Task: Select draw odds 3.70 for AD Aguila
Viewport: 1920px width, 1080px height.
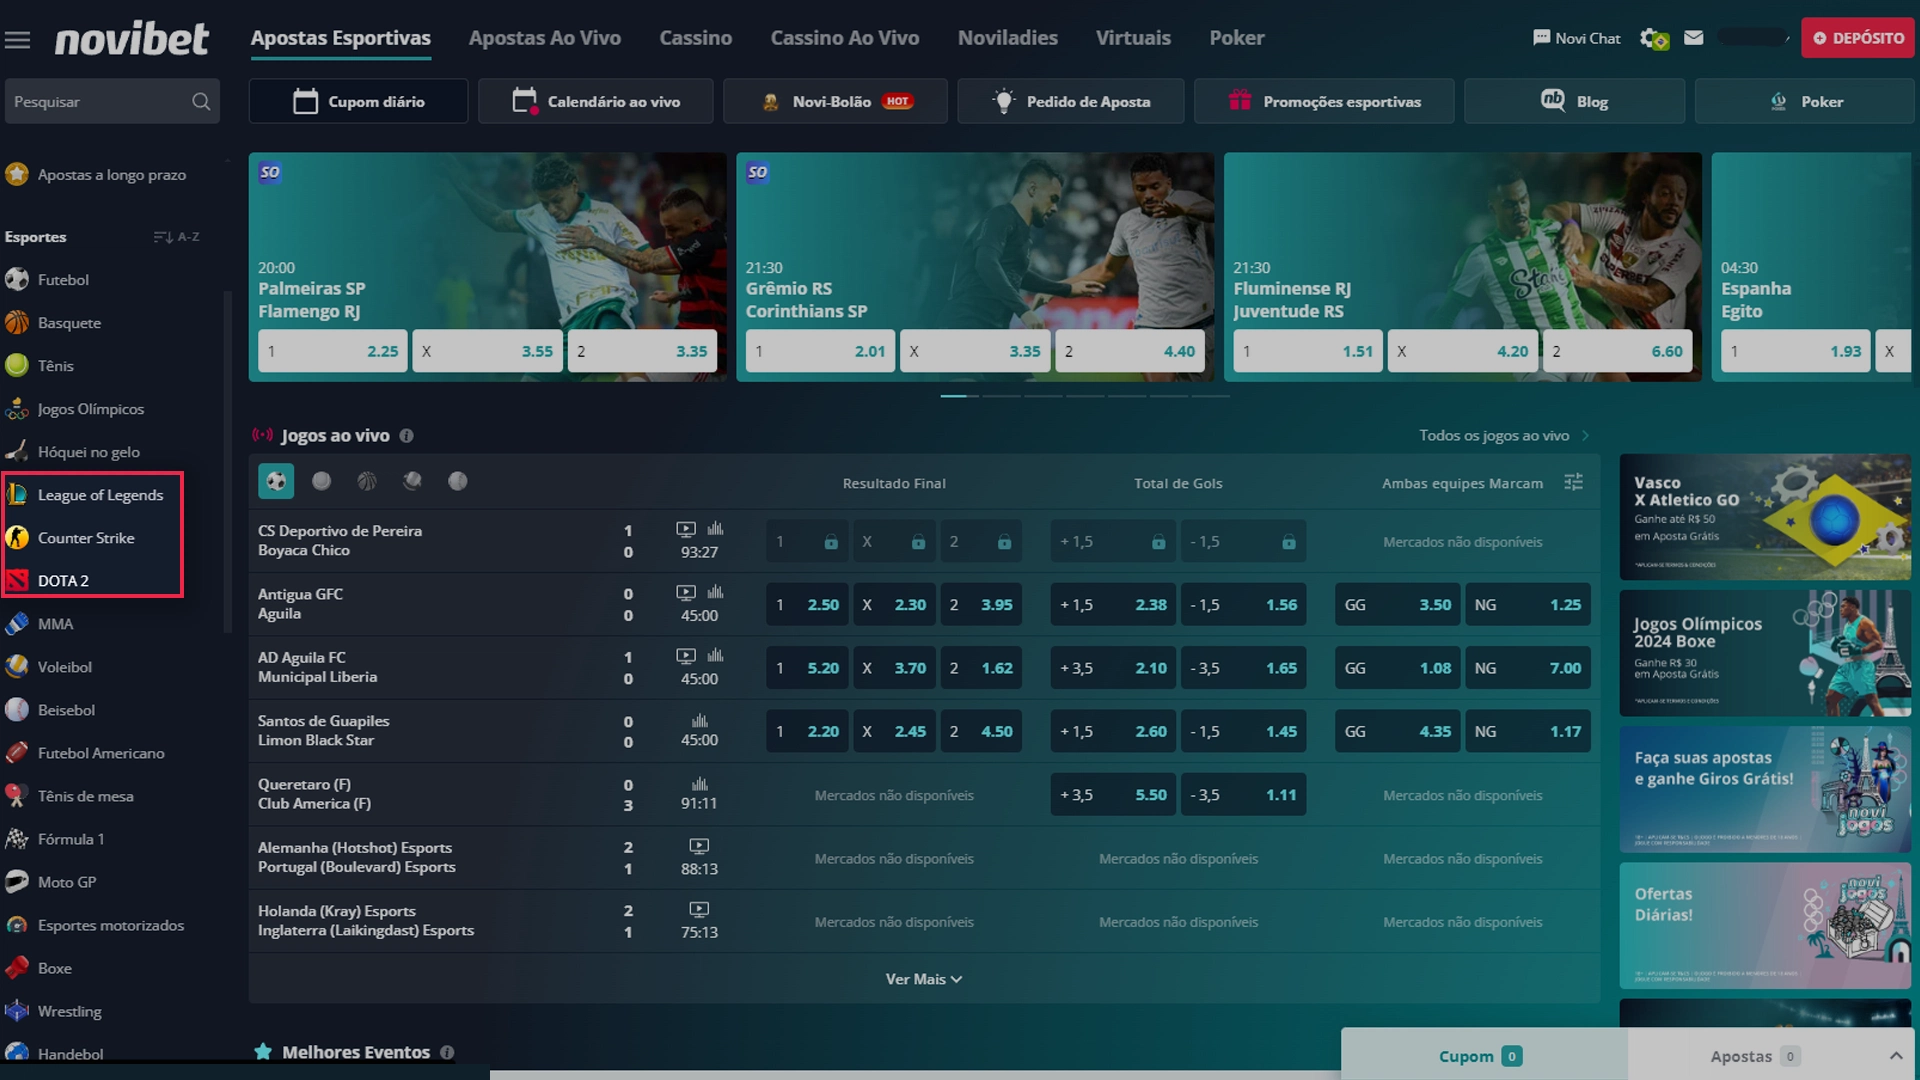Action: pos(894,668)
